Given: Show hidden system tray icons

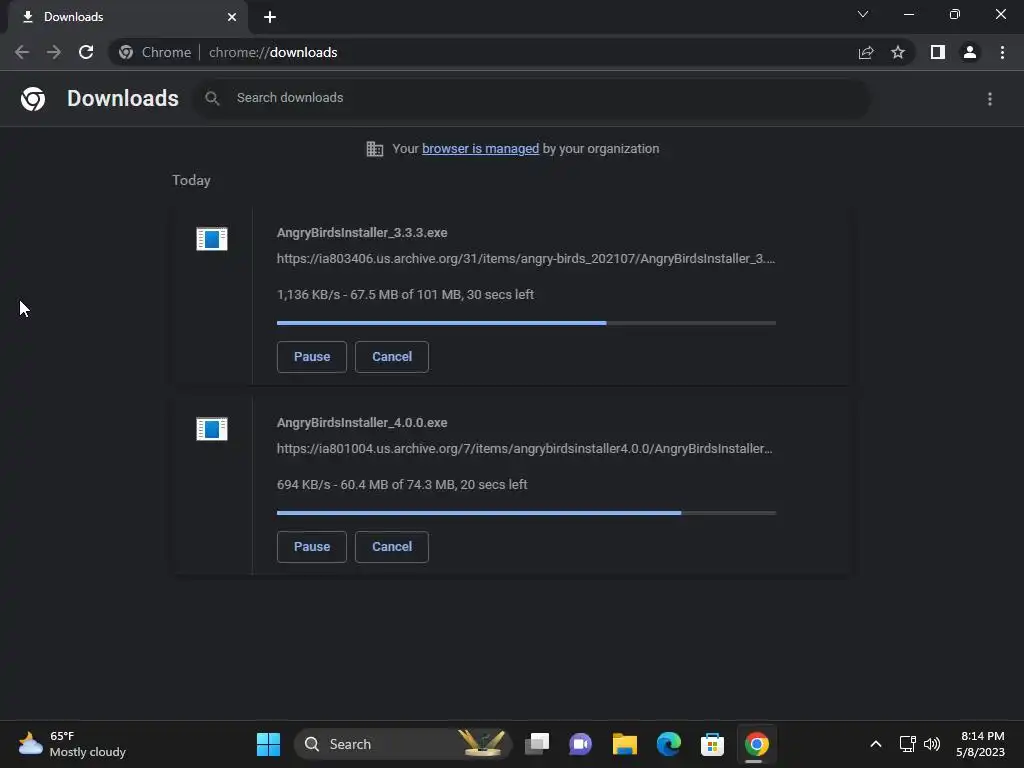Looking at the screenshot, I should pos(876,744).
